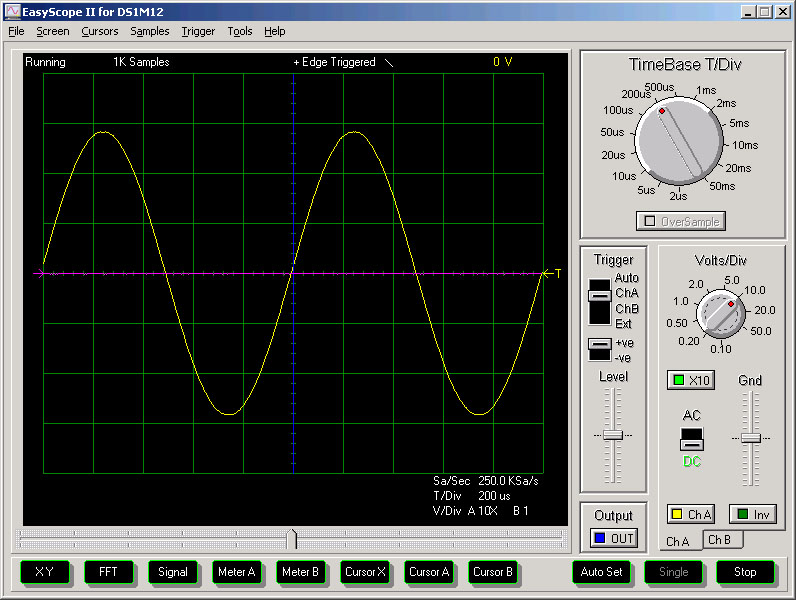This screenshot has height=600, width=796.
Task: Open the Cursors menu
Action: 100,31
